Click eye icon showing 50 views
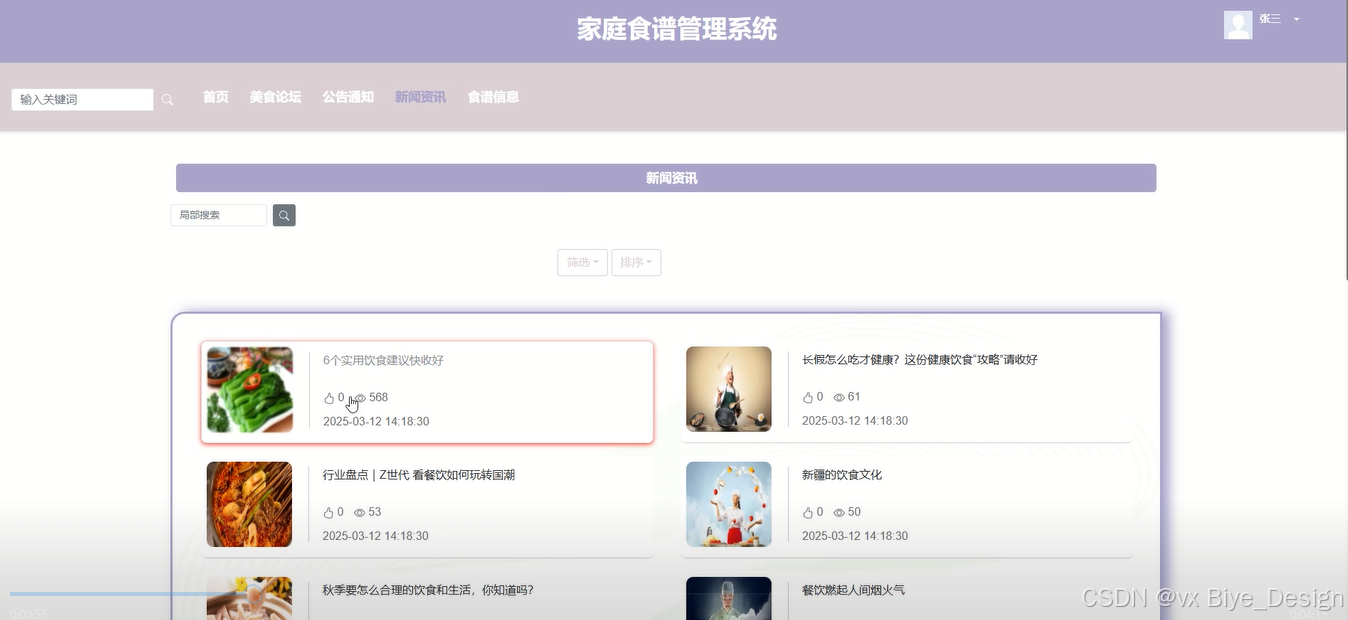This screenshot has width=1348, height=620. click(x=839, y=512)
